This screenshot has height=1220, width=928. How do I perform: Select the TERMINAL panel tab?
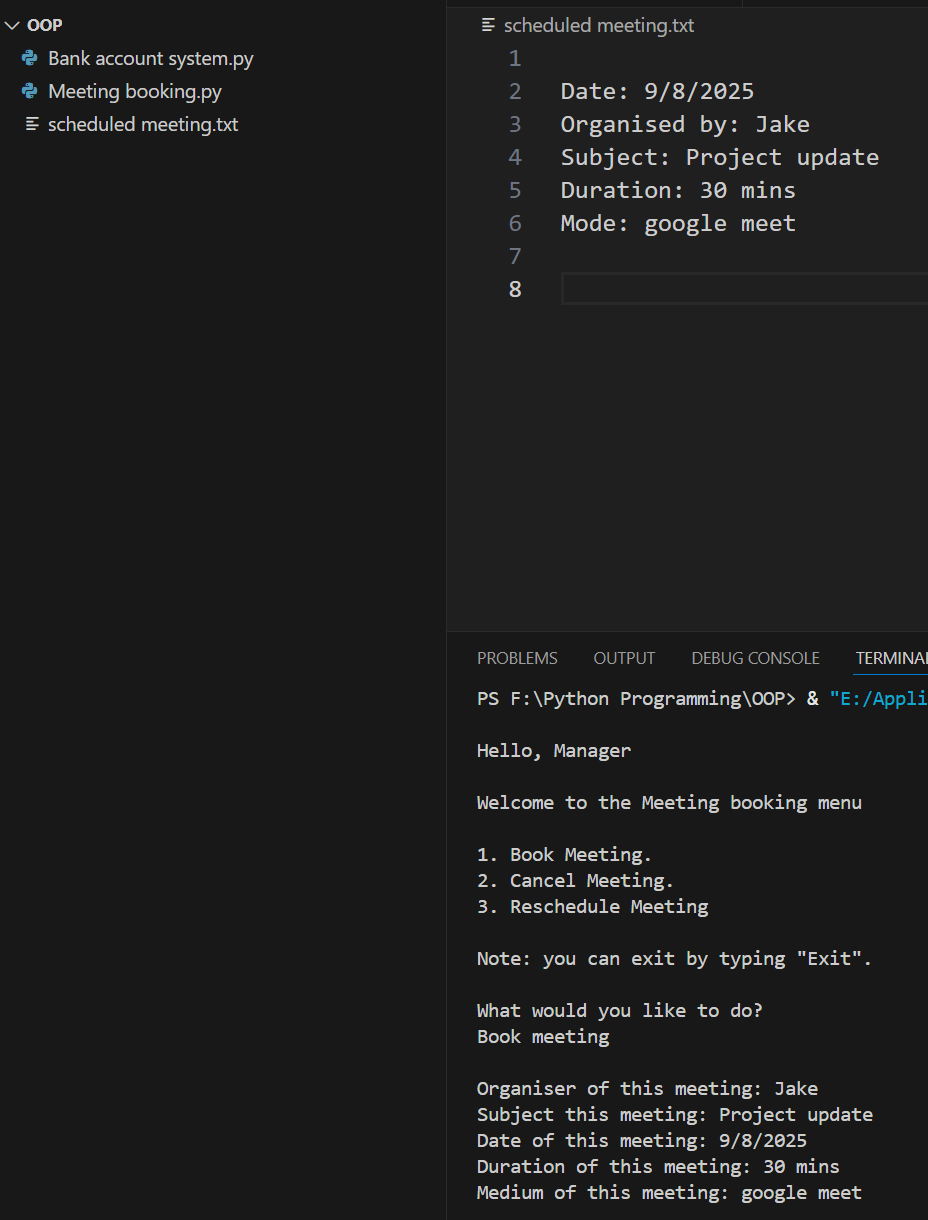pyautogui.click(x=890, y=658)
